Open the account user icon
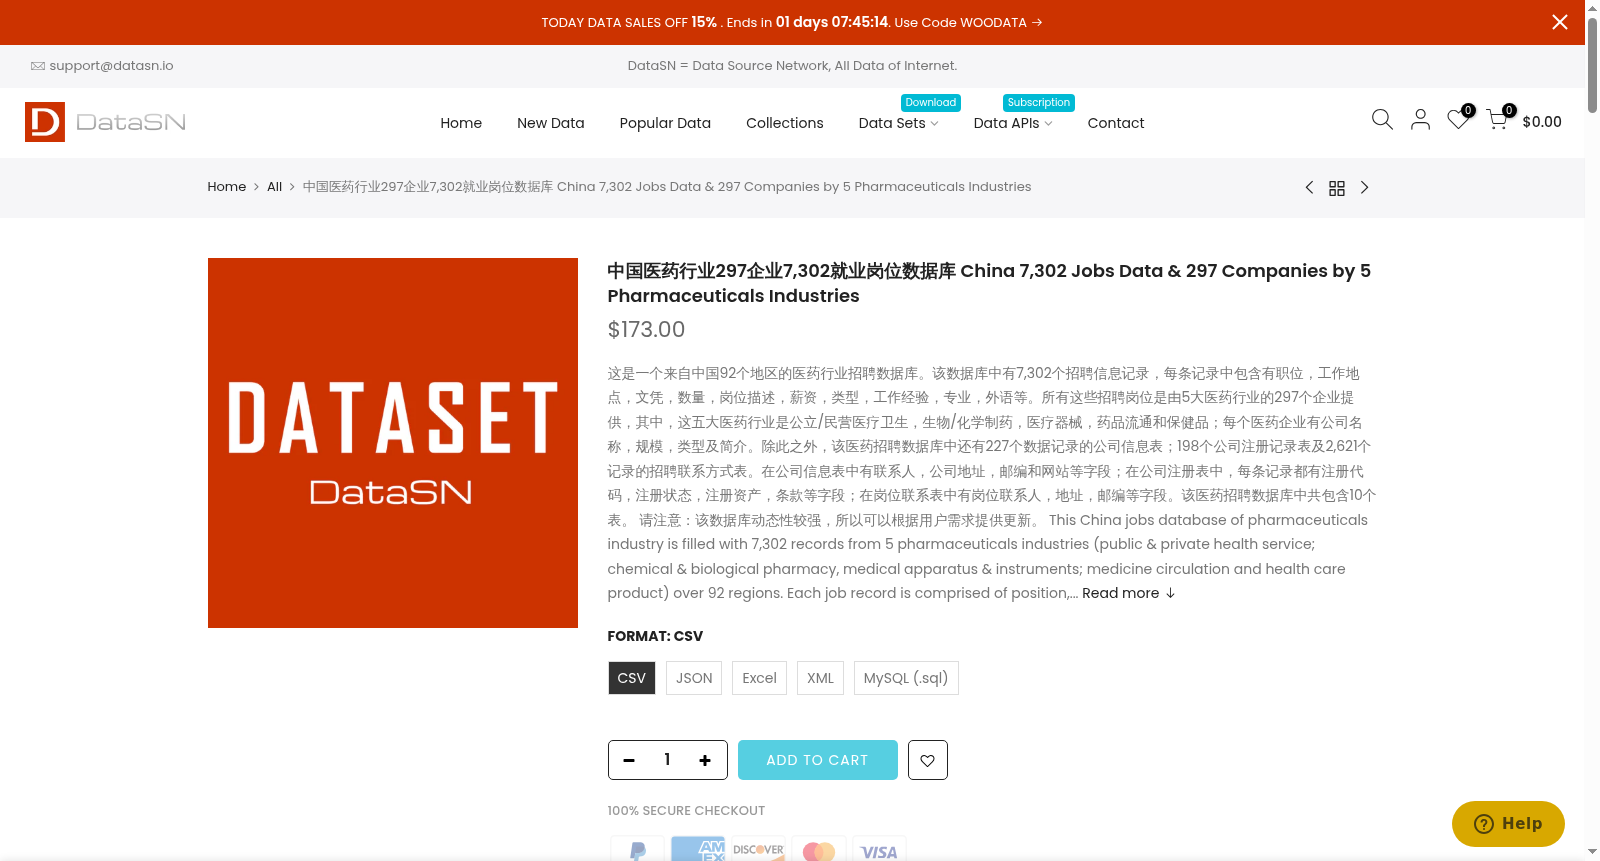The image size is (1600, 861). 1420,120
